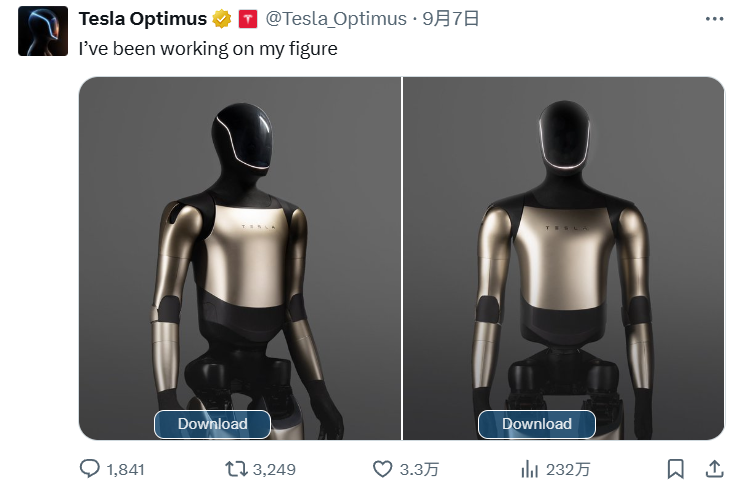
Task: Open view analytics bar chart icon
Action: click(x=530, y=468)
